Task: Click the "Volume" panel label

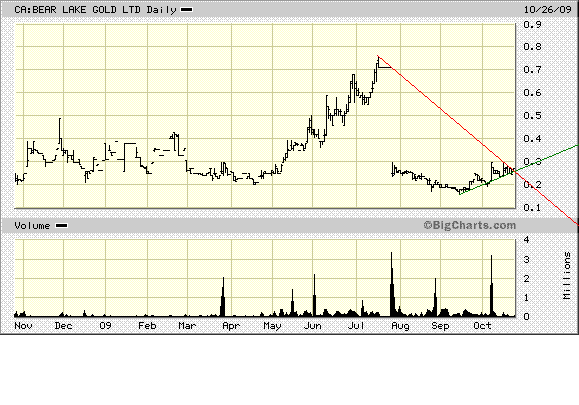Action: point(32,226)
